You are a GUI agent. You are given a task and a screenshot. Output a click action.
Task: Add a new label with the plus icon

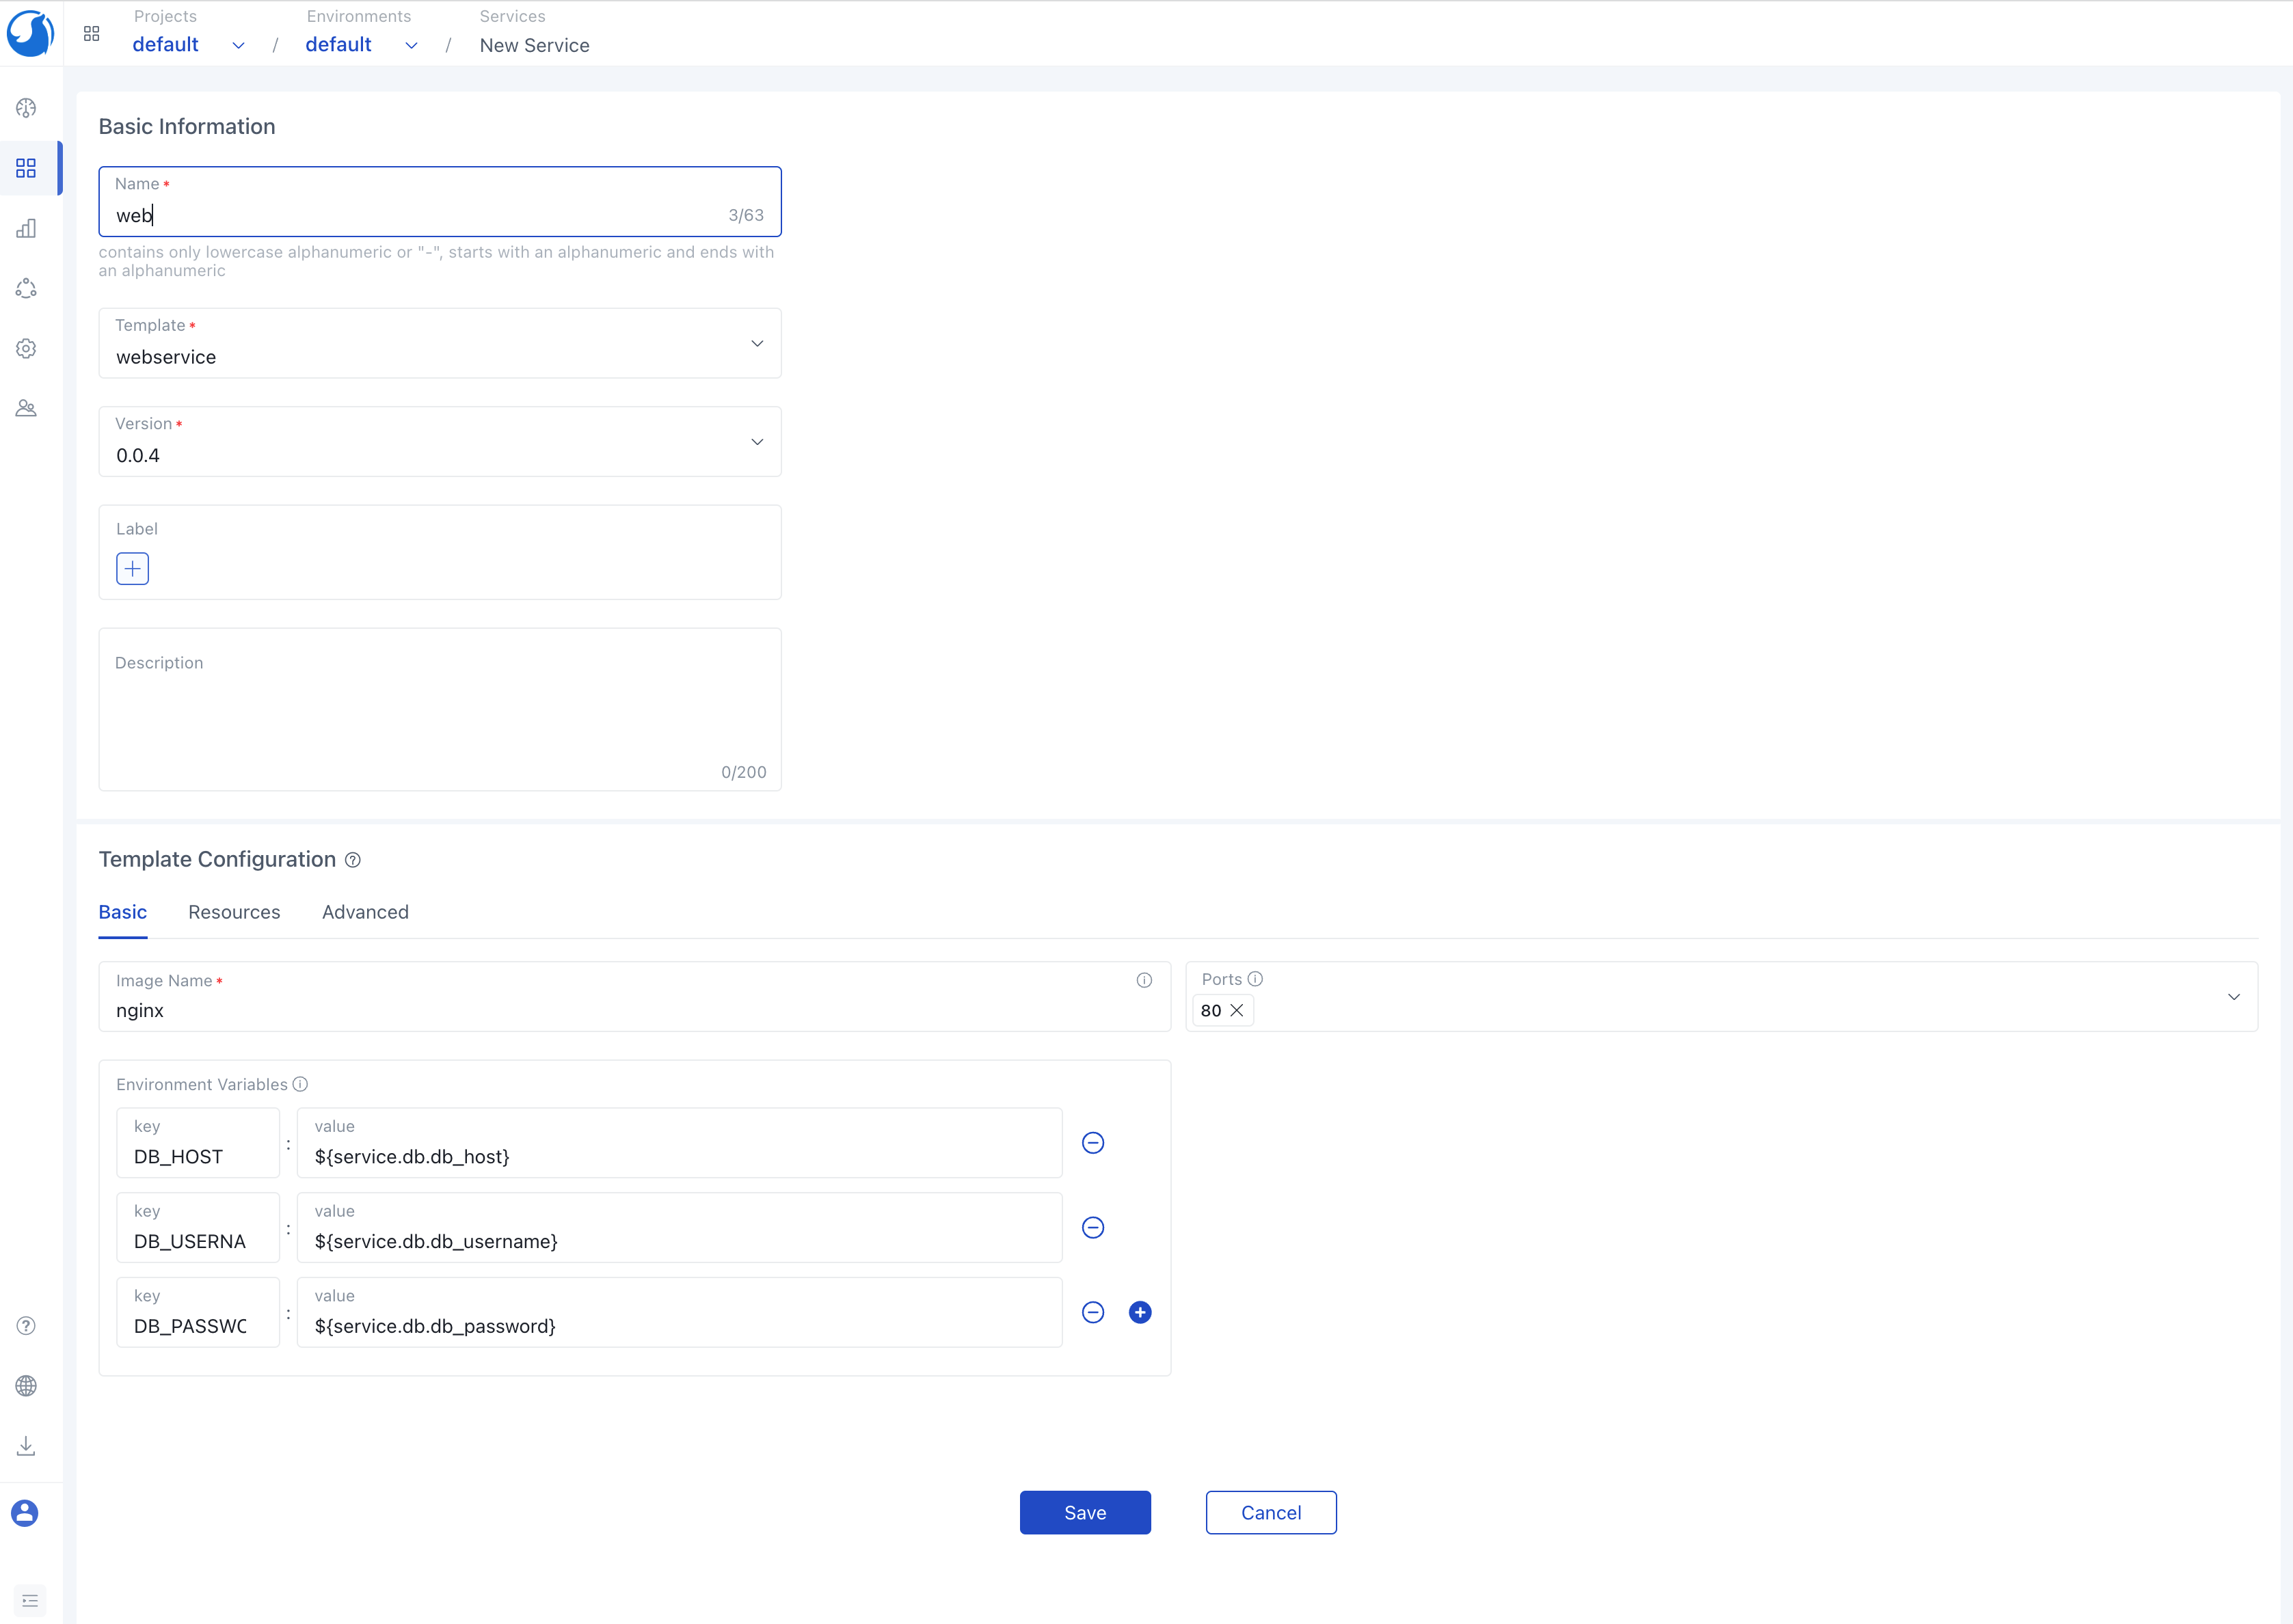[132, 569]
